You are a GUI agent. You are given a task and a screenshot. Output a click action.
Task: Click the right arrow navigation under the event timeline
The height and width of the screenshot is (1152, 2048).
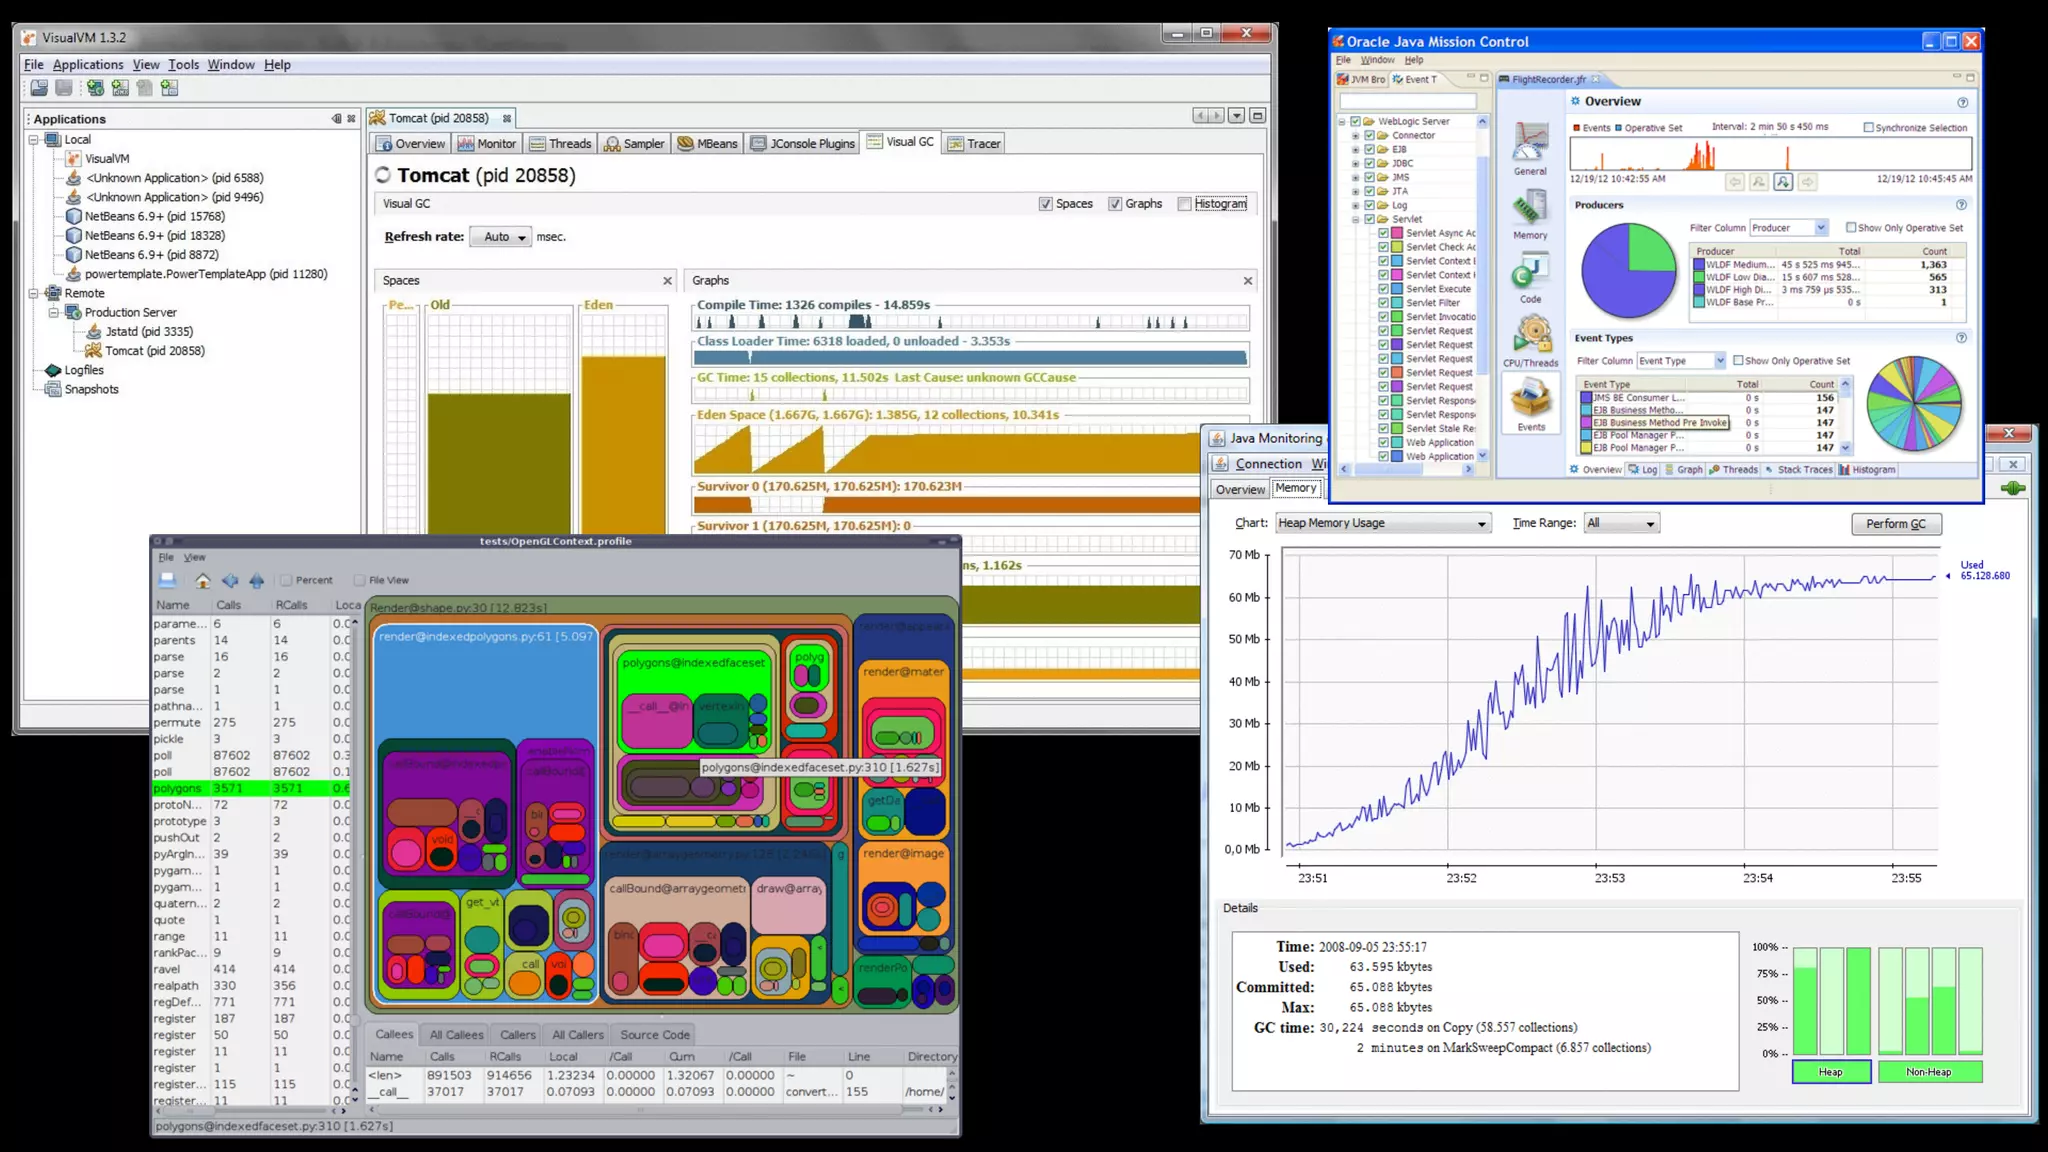[1807, 182]
